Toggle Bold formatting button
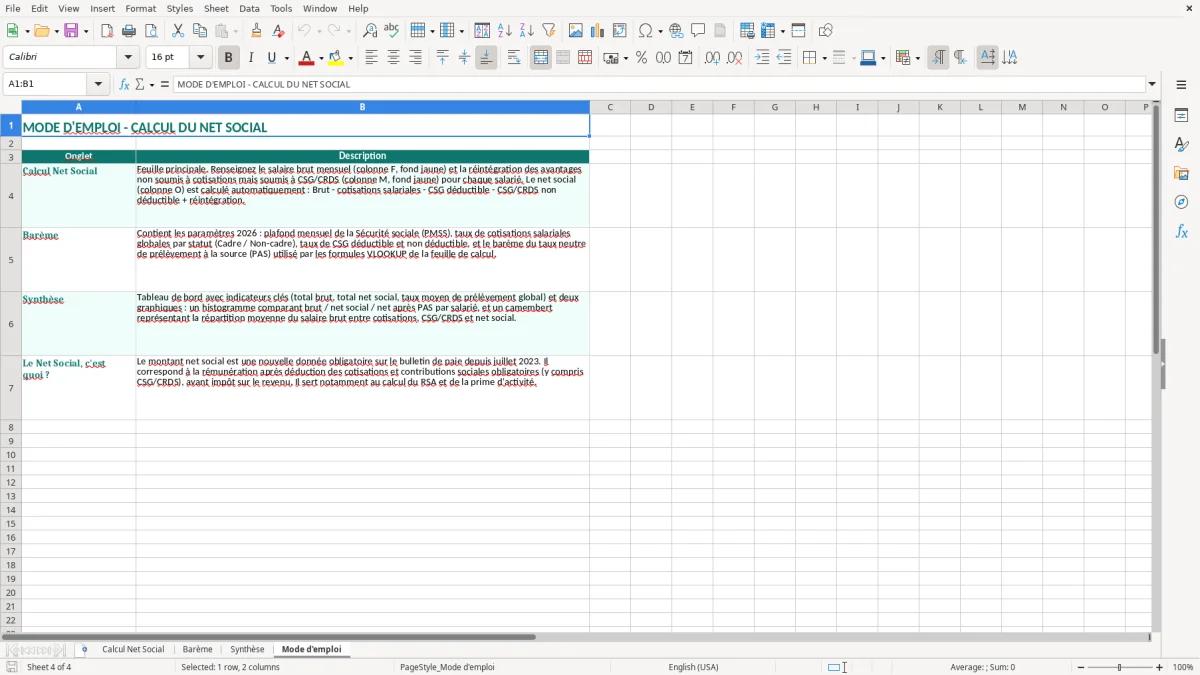 click(x=229, y=58)
